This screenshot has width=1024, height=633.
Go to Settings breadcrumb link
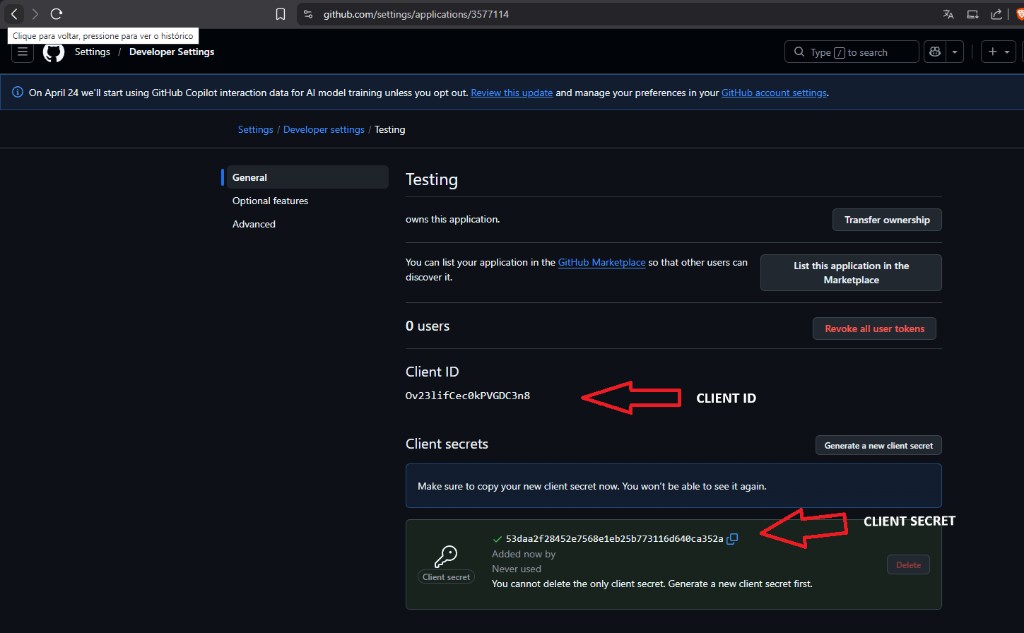tap(255, 129)
